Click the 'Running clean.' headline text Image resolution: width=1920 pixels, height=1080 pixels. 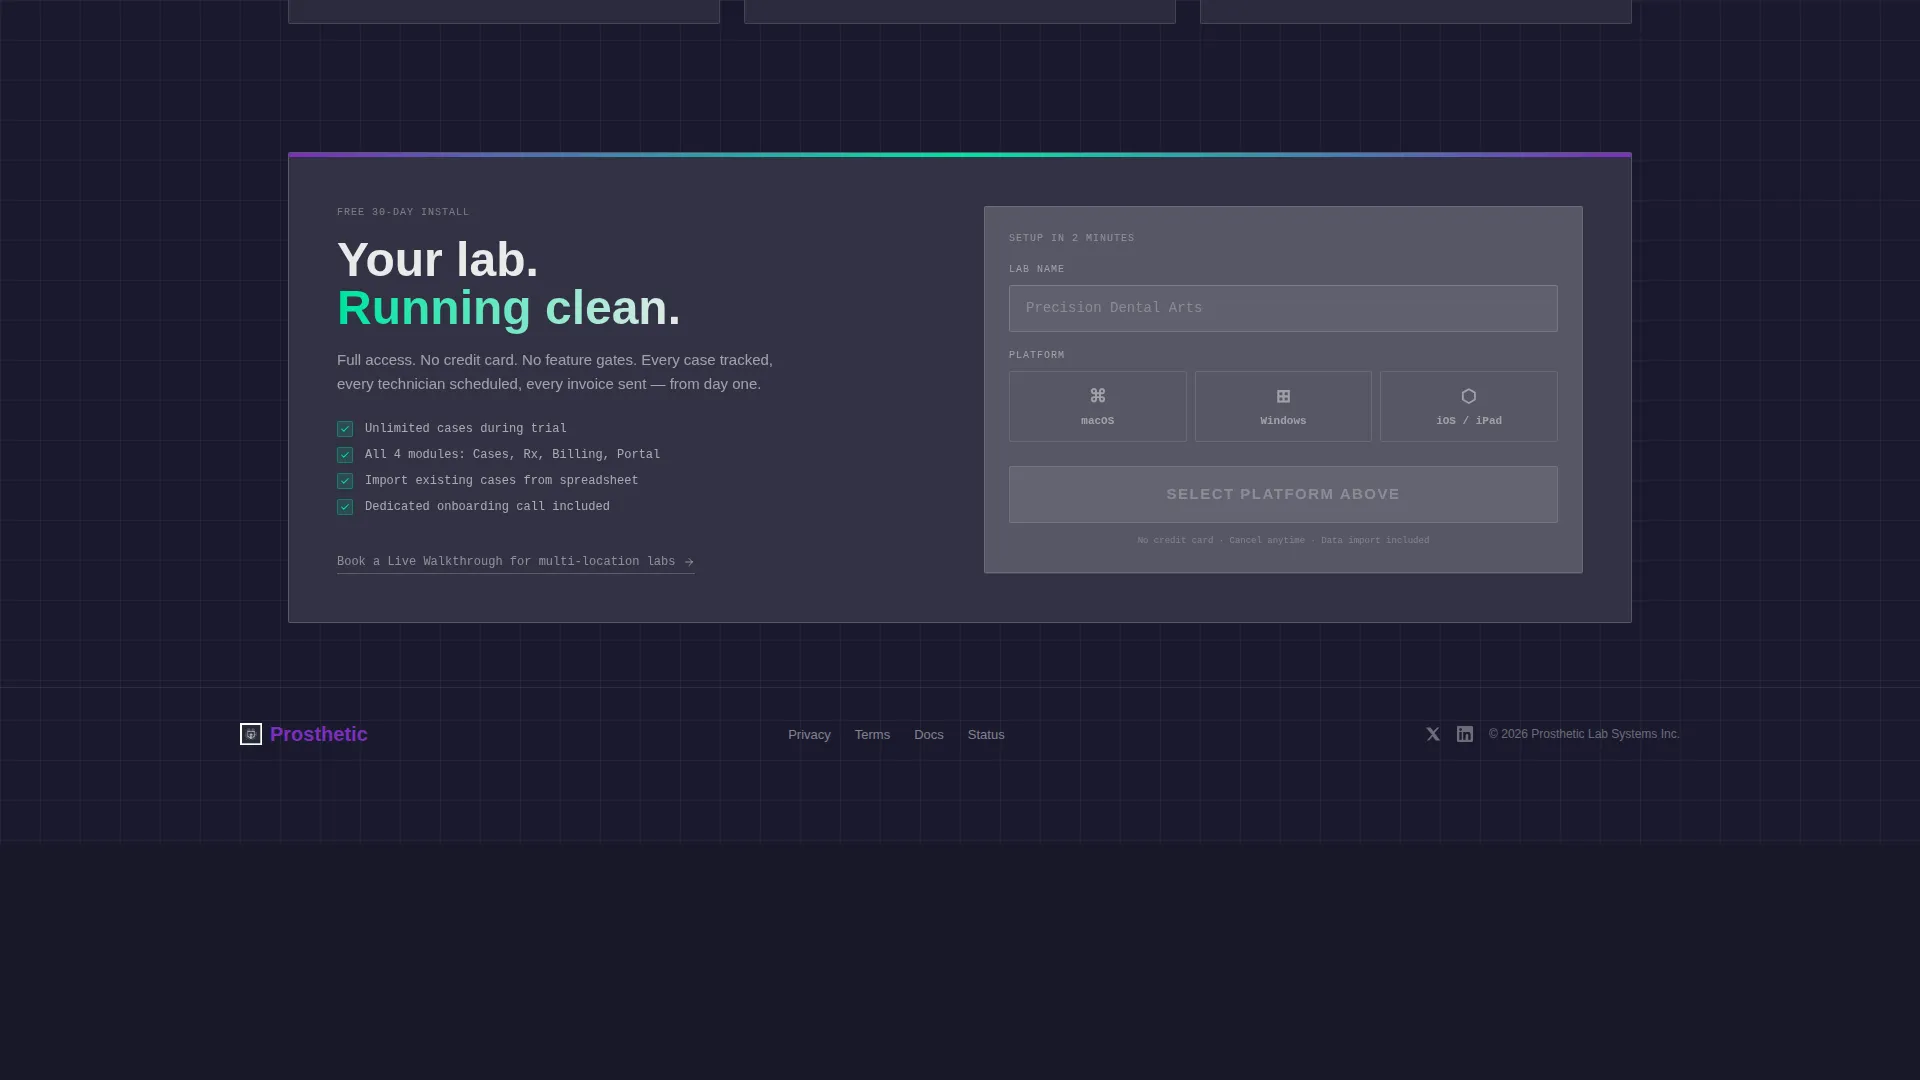point(509,308)
